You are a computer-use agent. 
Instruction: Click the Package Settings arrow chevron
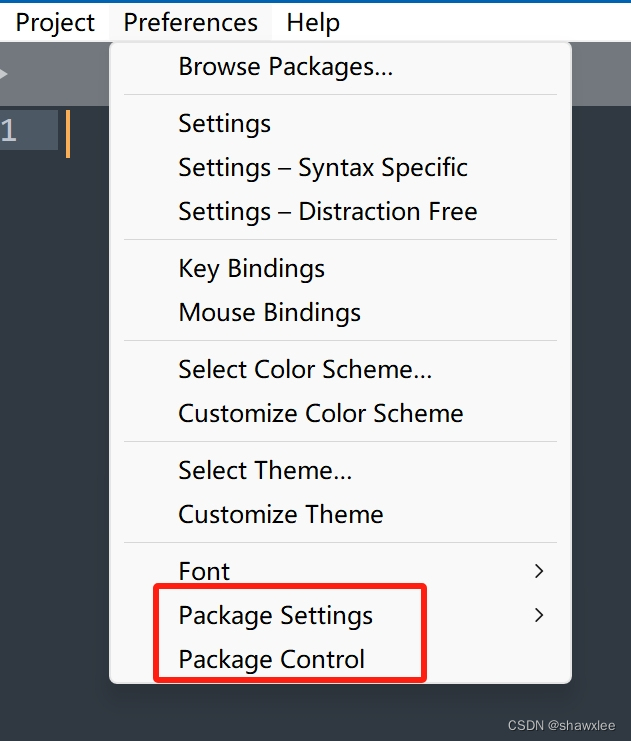tap(539, 615)
